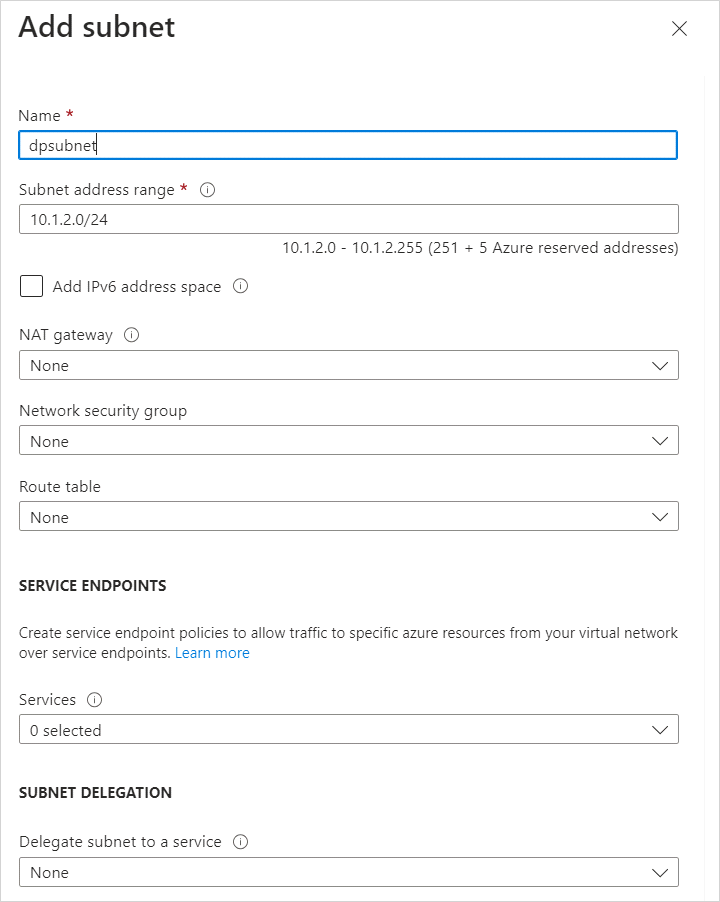Open the Route table dropdown
Image resolution: width=720 pixels, height=902 pixels.
pyautogui.click(x=348, y=517)
